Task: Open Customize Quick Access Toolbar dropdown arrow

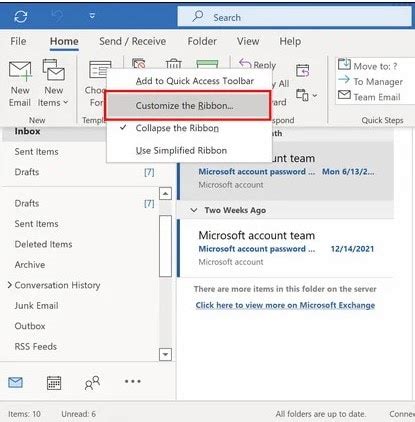Action: tap(92, 16)
